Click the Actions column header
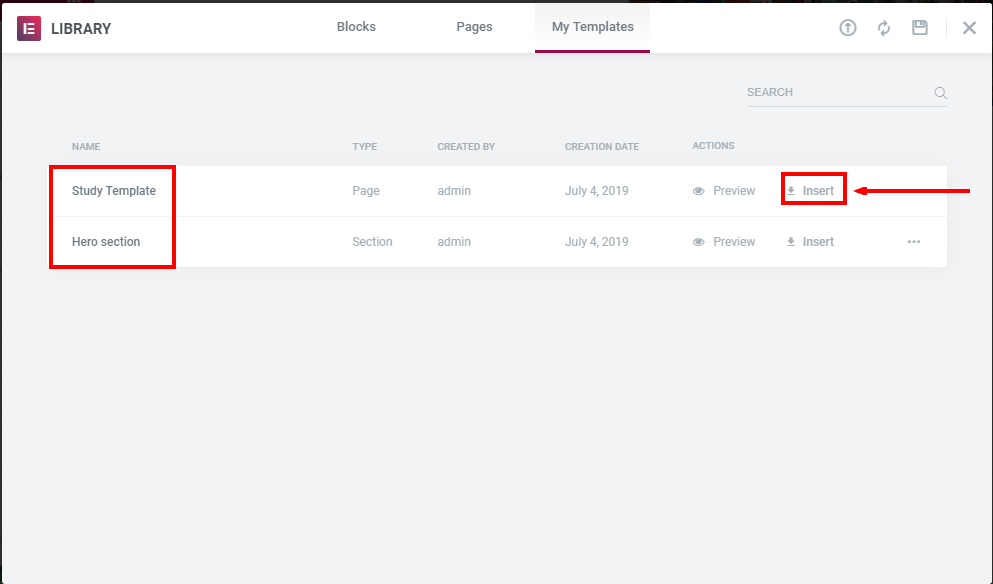 713,146
